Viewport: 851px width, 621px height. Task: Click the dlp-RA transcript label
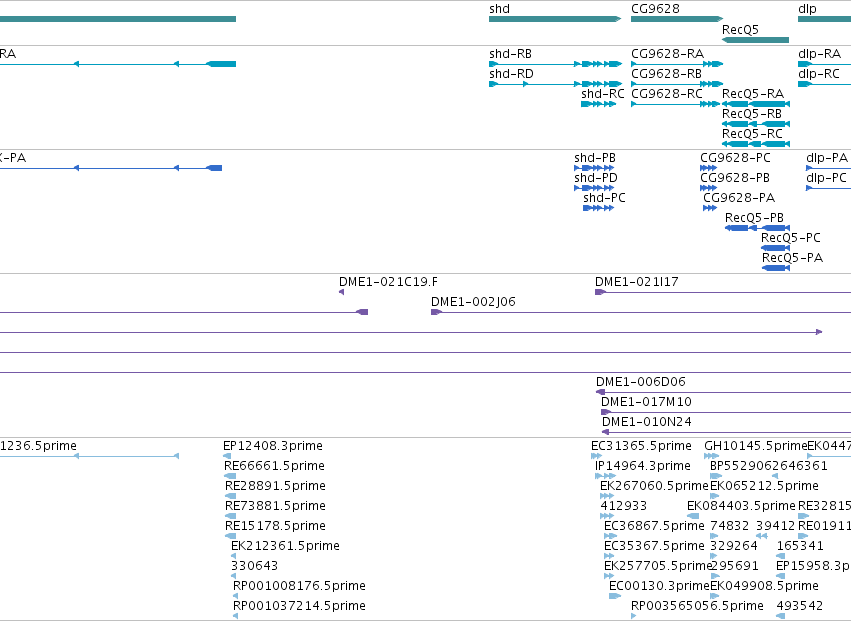[x=820, y=54]
